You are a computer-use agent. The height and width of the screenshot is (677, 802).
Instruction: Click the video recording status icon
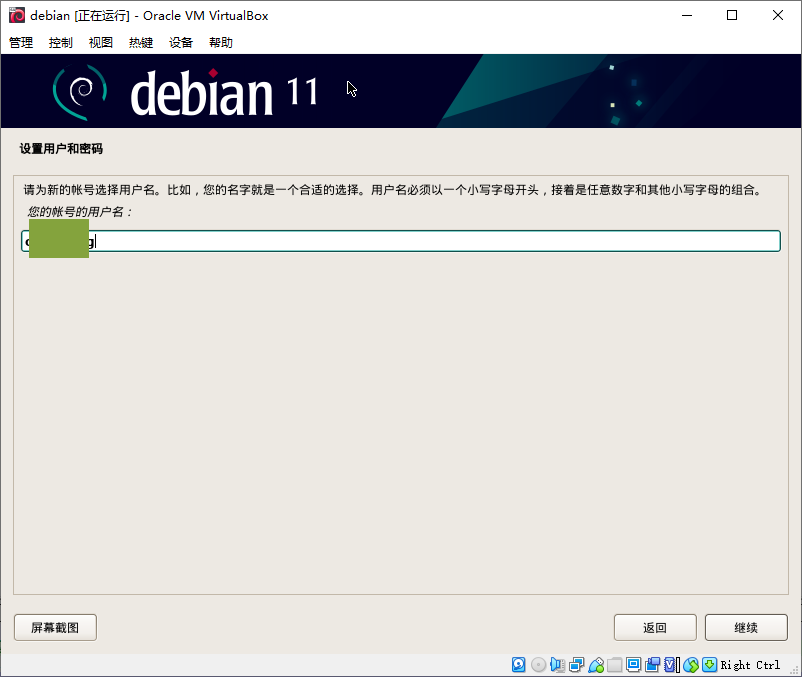coord(653,664)
